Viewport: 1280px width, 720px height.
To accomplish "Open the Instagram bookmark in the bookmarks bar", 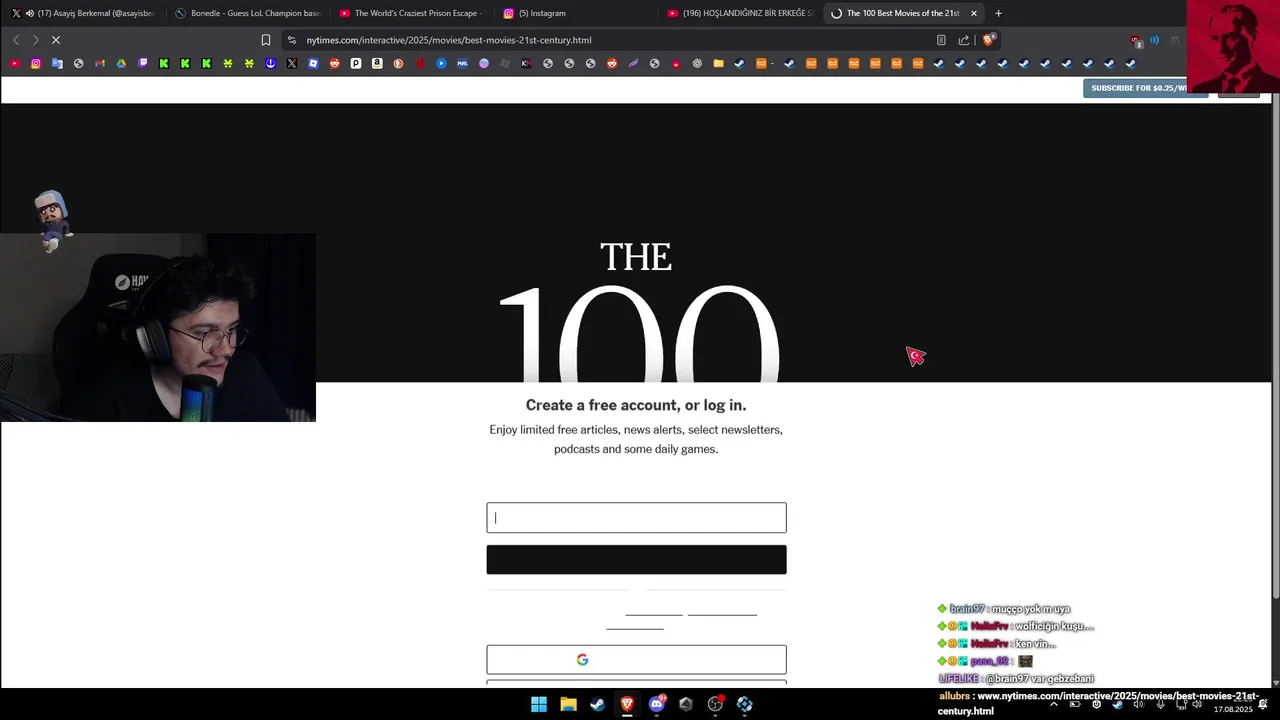I will (x=36, y=63).
